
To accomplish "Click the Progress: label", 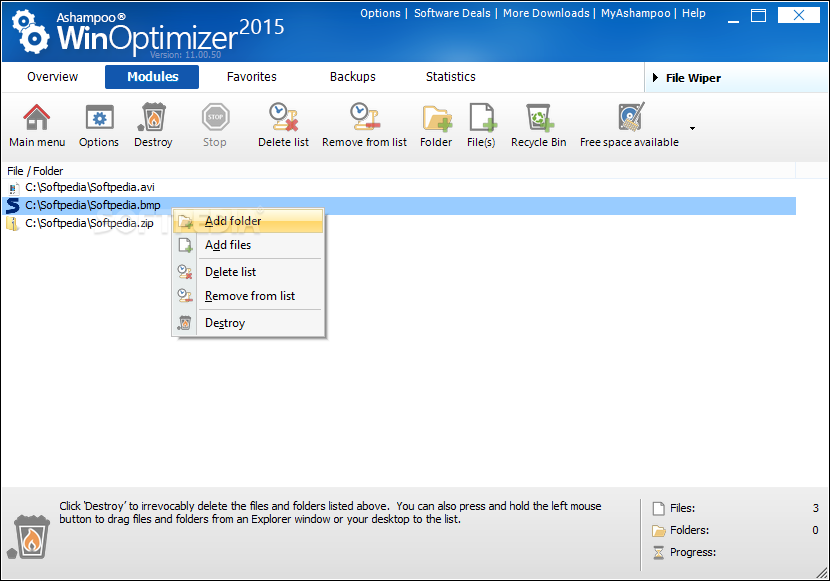I will pyautogui.click(x=693, y=552).
